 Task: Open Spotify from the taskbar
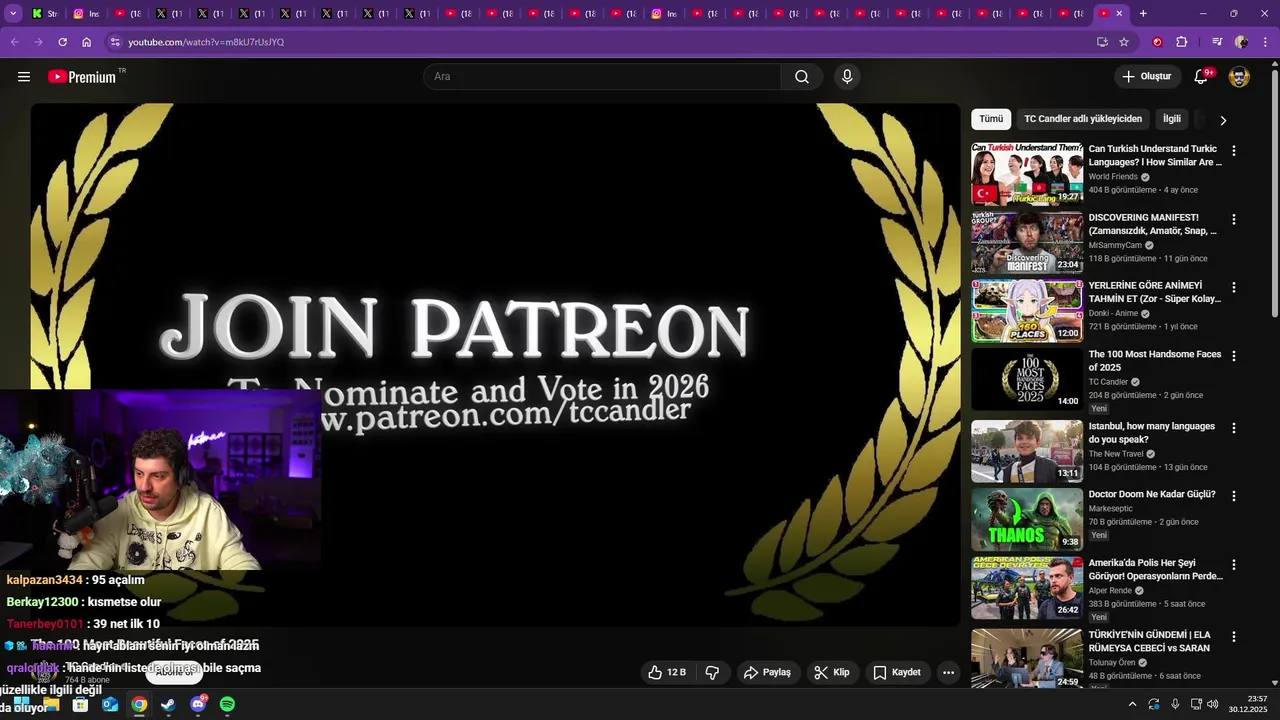(x=227, y=704)
